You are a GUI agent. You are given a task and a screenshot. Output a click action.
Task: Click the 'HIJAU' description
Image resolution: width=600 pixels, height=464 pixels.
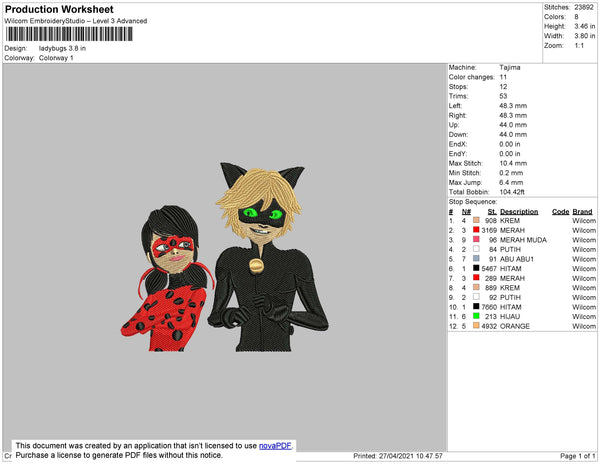click(x=510, y=316)
